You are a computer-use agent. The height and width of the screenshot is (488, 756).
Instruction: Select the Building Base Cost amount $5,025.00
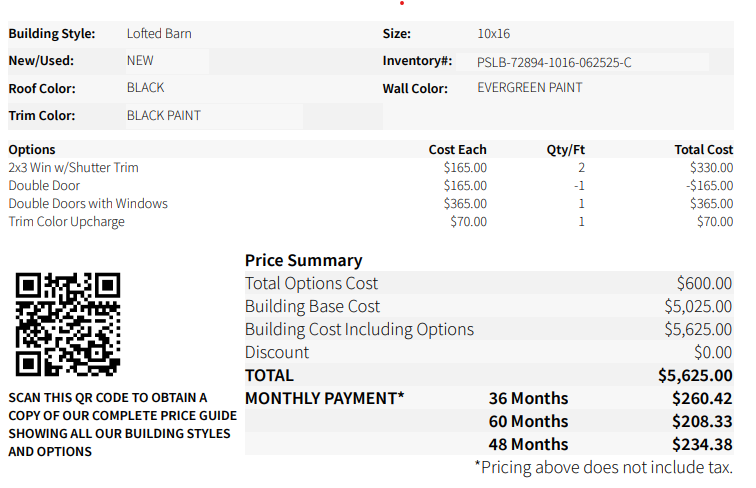698,307
